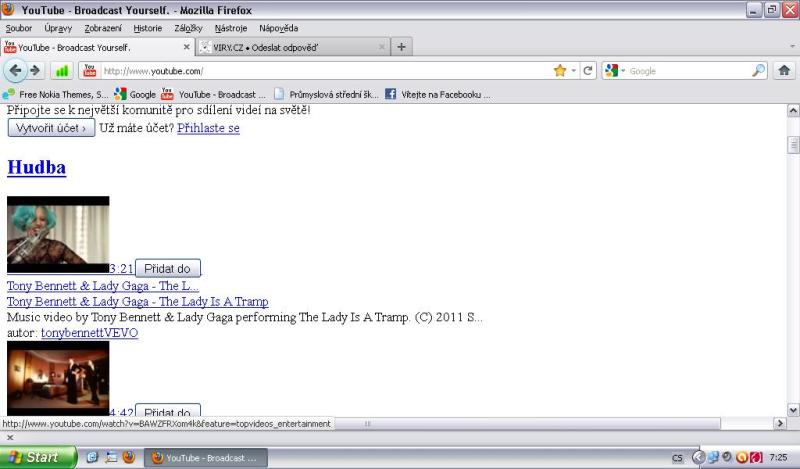
Task: Launch Firefox from quick launch
Action: (129, 457)
